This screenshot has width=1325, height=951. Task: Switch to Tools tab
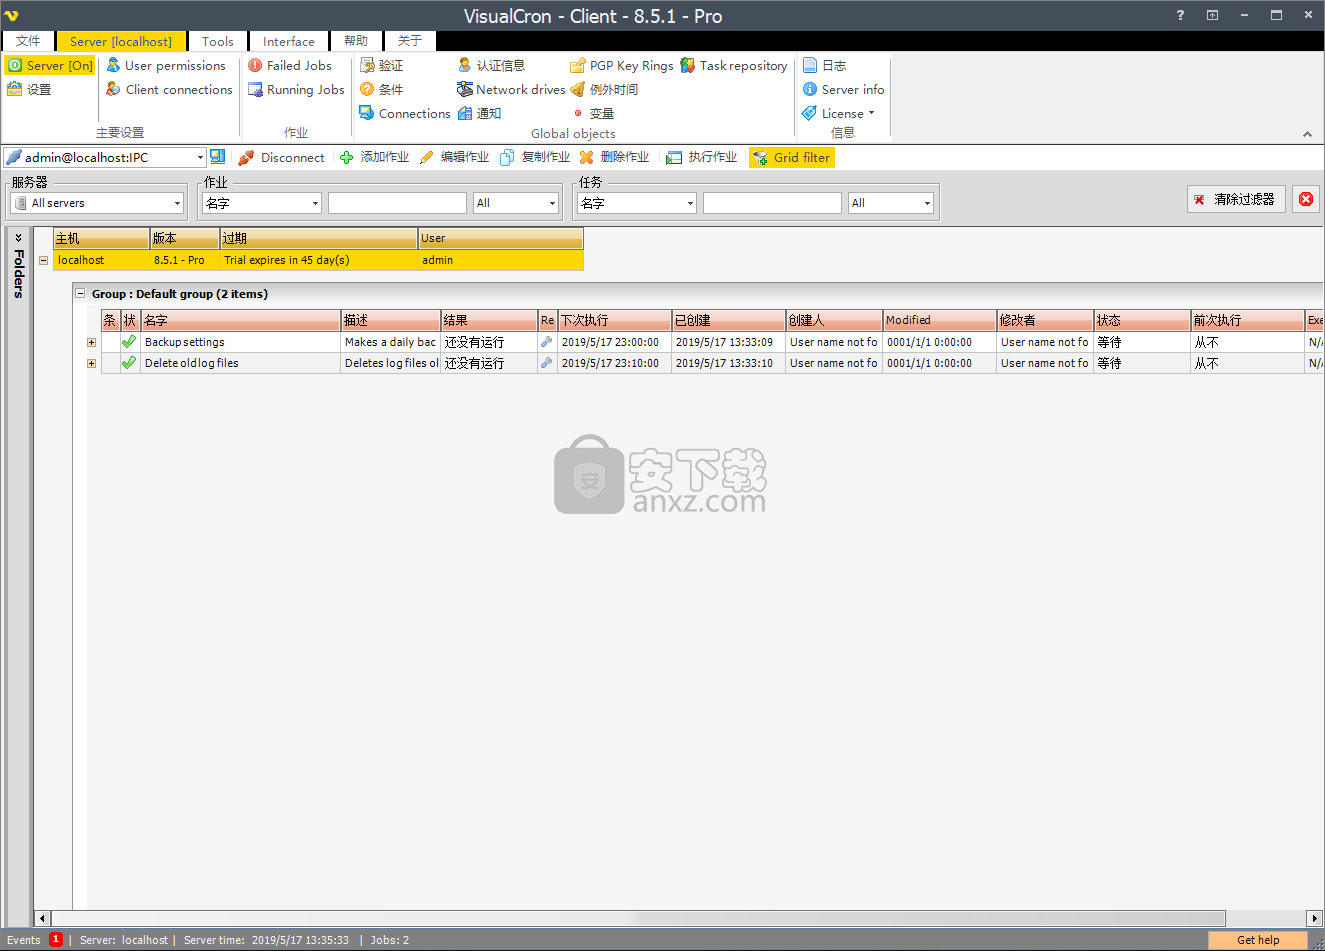click(218, 41)
